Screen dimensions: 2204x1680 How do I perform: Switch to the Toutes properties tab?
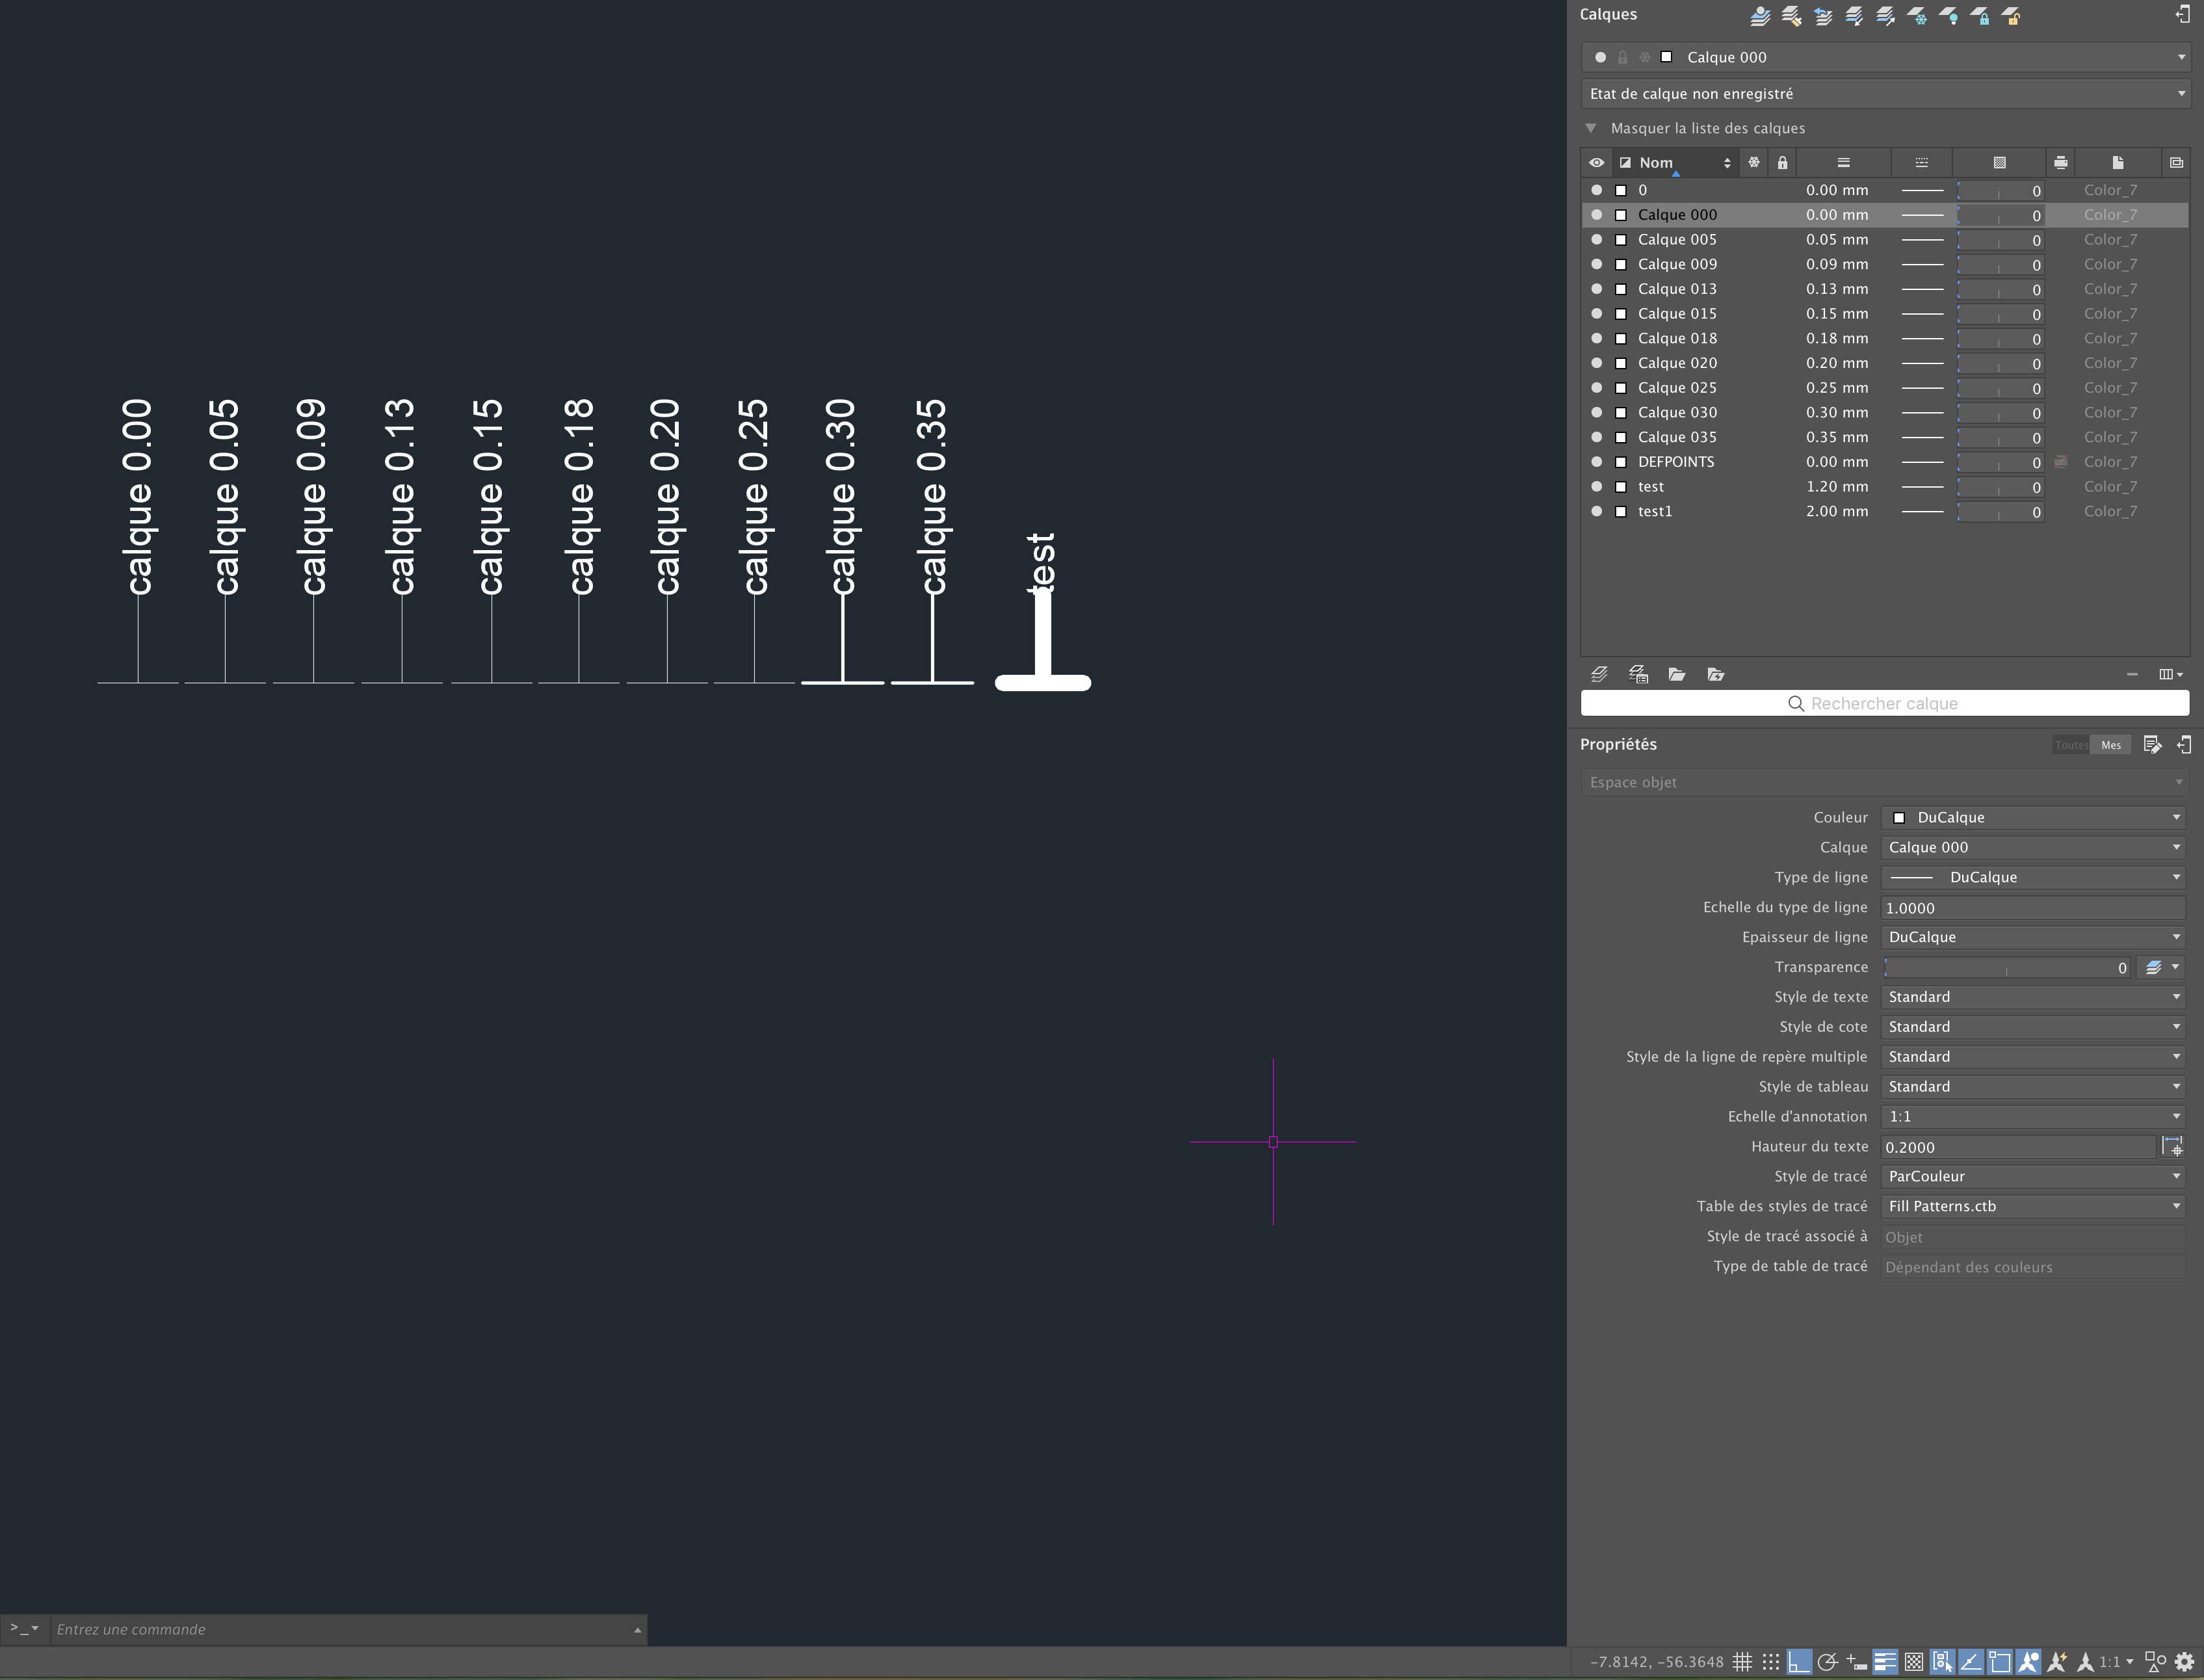(x=2071, y=745)
